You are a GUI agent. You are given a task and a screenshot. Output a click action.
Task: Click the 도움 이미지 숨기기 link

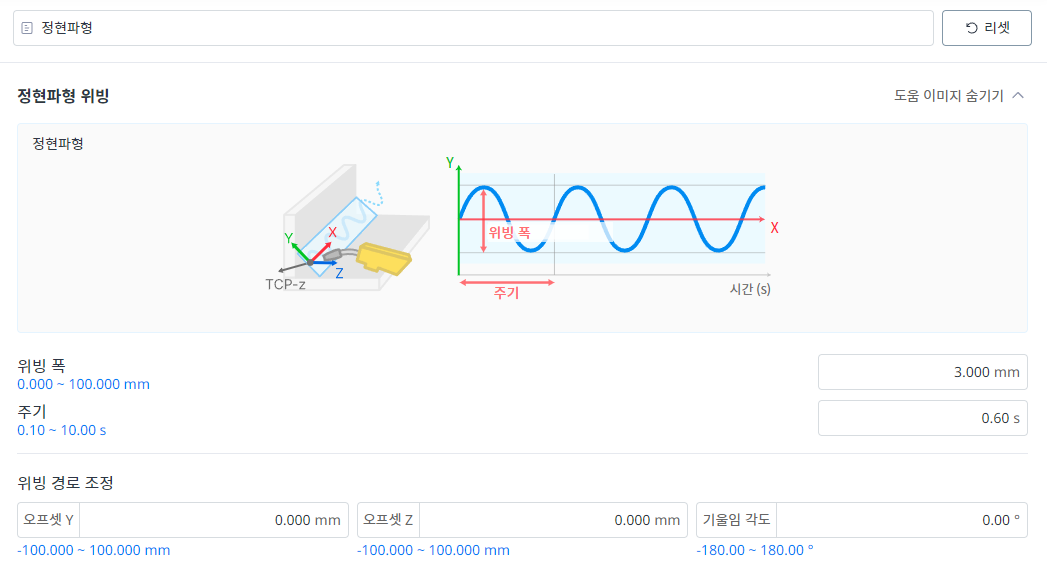(948, 96)
